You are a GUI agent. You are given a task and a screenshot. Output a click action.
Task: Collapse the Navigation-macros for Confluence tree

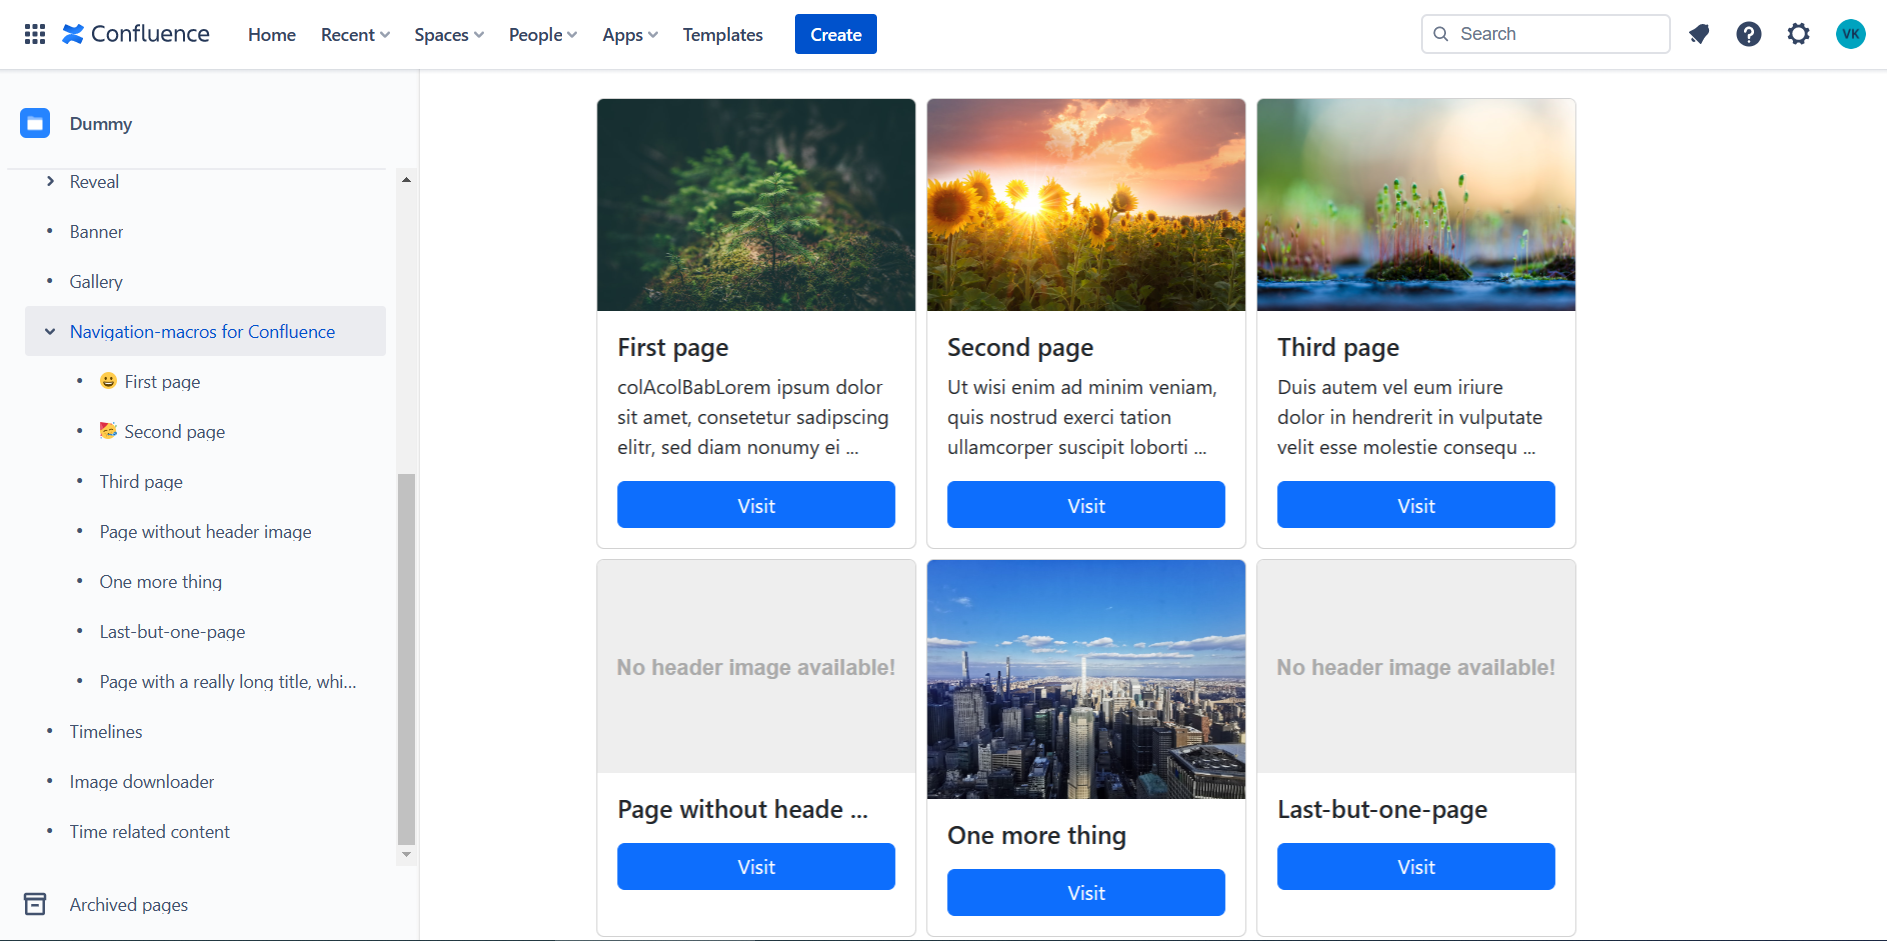[50, 331]
